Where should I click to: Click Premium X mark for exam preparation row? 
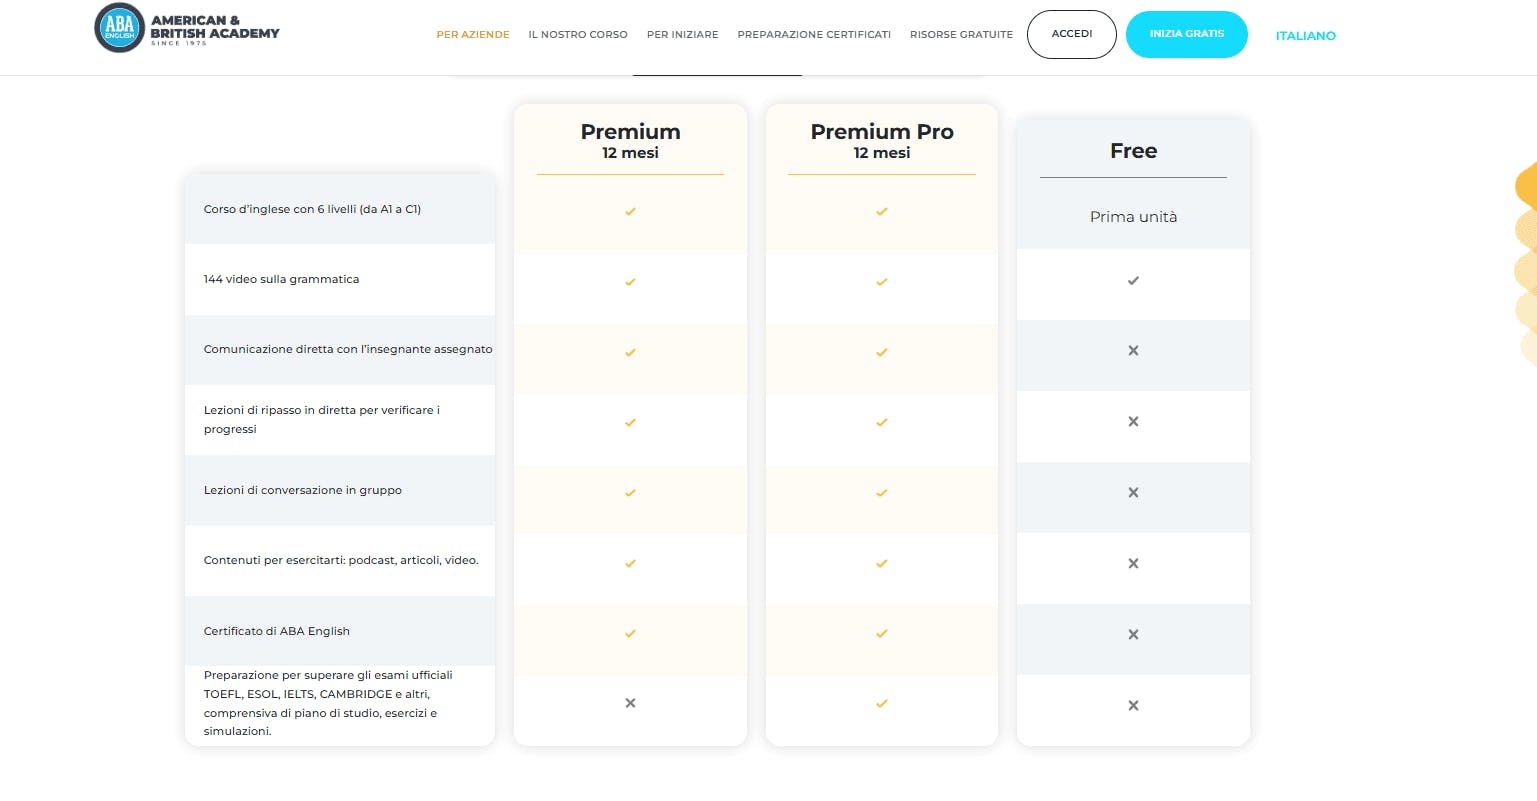click(630, 703)
